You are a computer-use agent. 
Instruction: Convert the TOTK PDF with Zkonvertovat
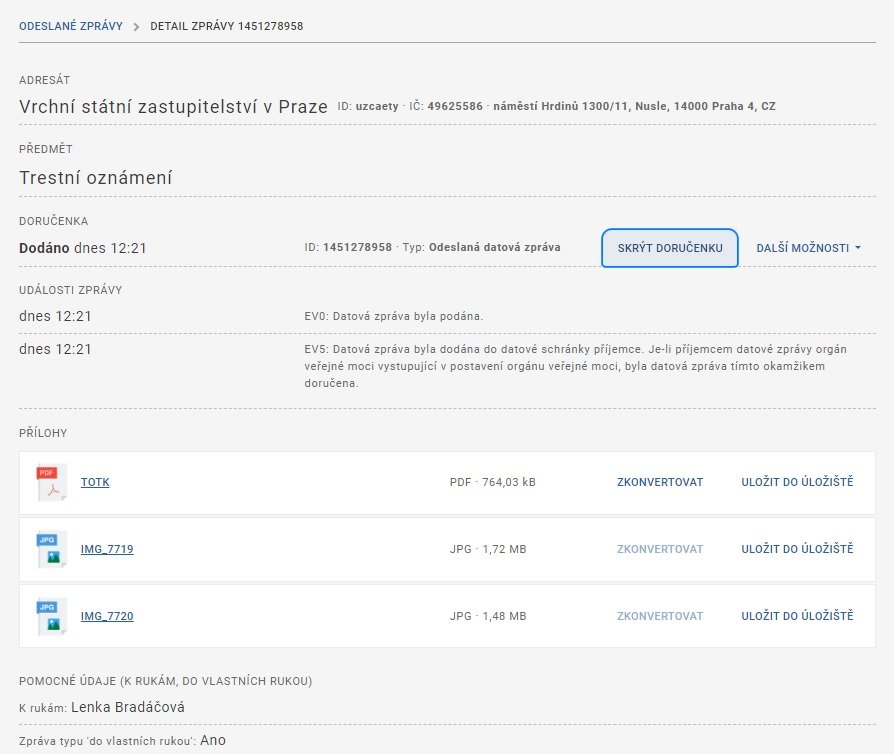point(660,482)
